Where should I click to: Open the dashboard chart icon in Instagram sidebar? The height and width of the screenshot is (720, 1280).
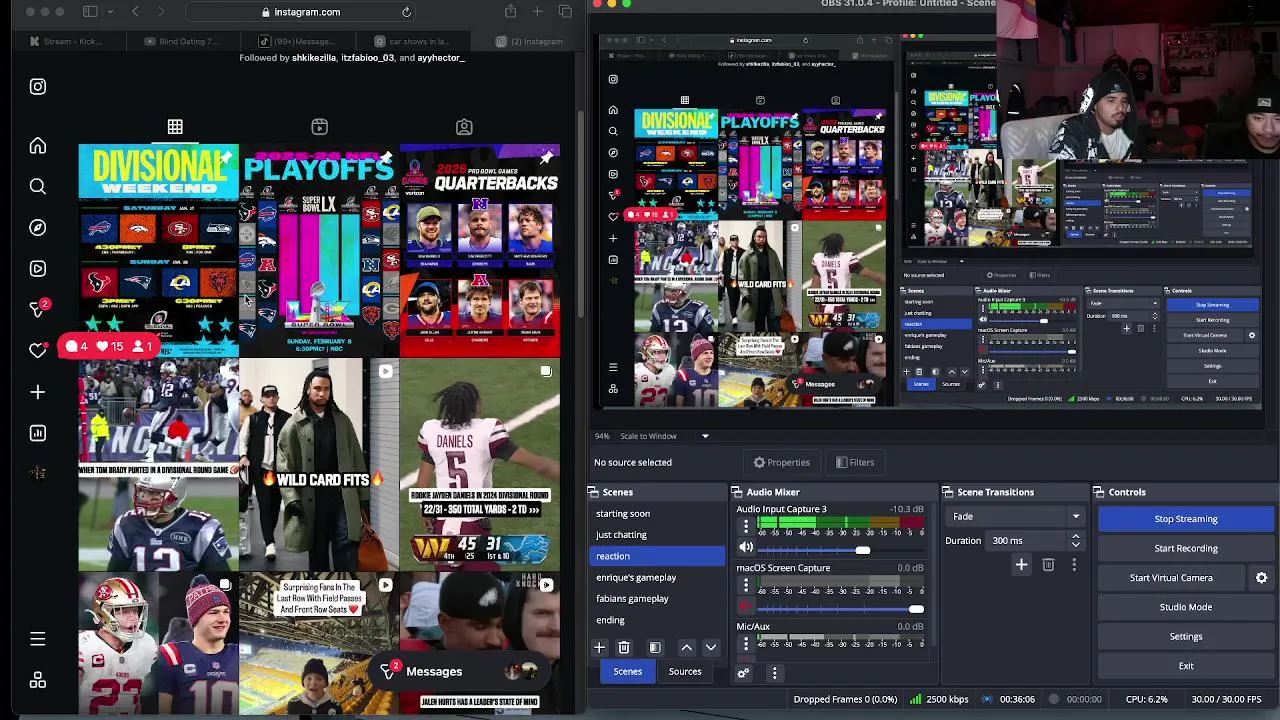click(37, 433)
